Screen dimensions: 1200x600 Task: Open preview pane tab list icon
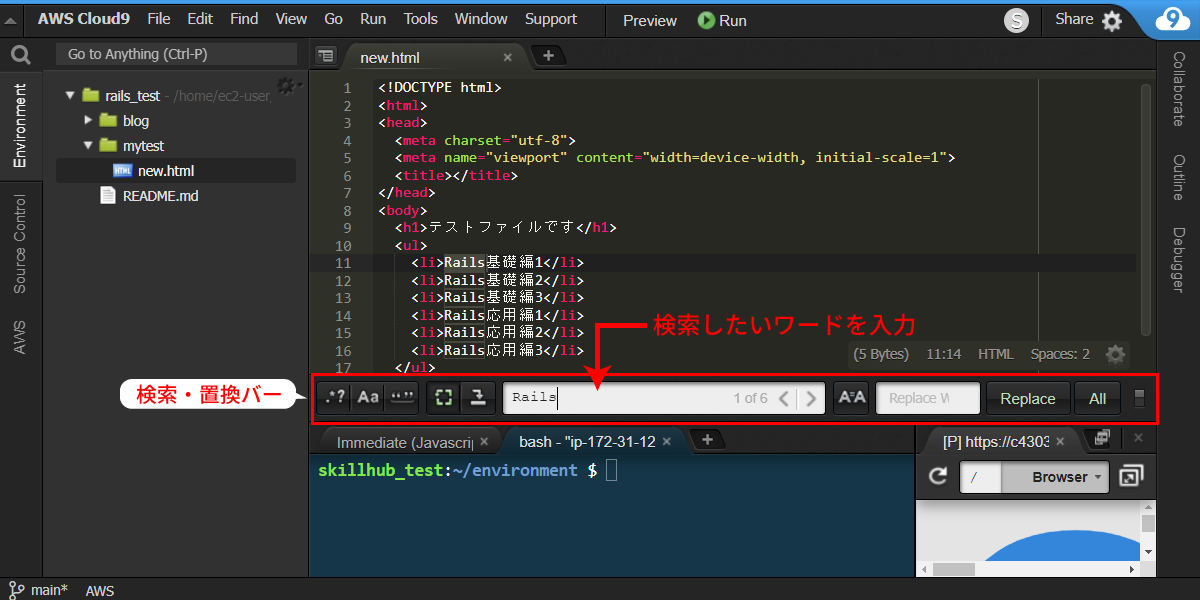[x=1102, y=438]
